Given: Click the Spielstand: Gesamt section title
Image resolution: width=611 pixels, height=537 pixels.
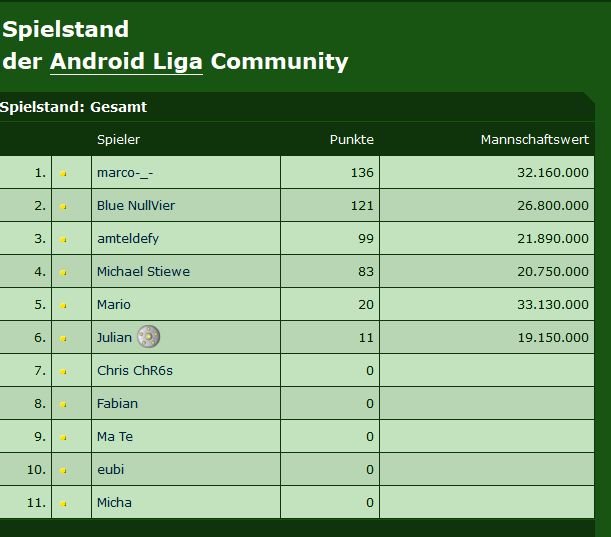Looking at the screenshot, I should pyautogui.click(x=74, y=107).
